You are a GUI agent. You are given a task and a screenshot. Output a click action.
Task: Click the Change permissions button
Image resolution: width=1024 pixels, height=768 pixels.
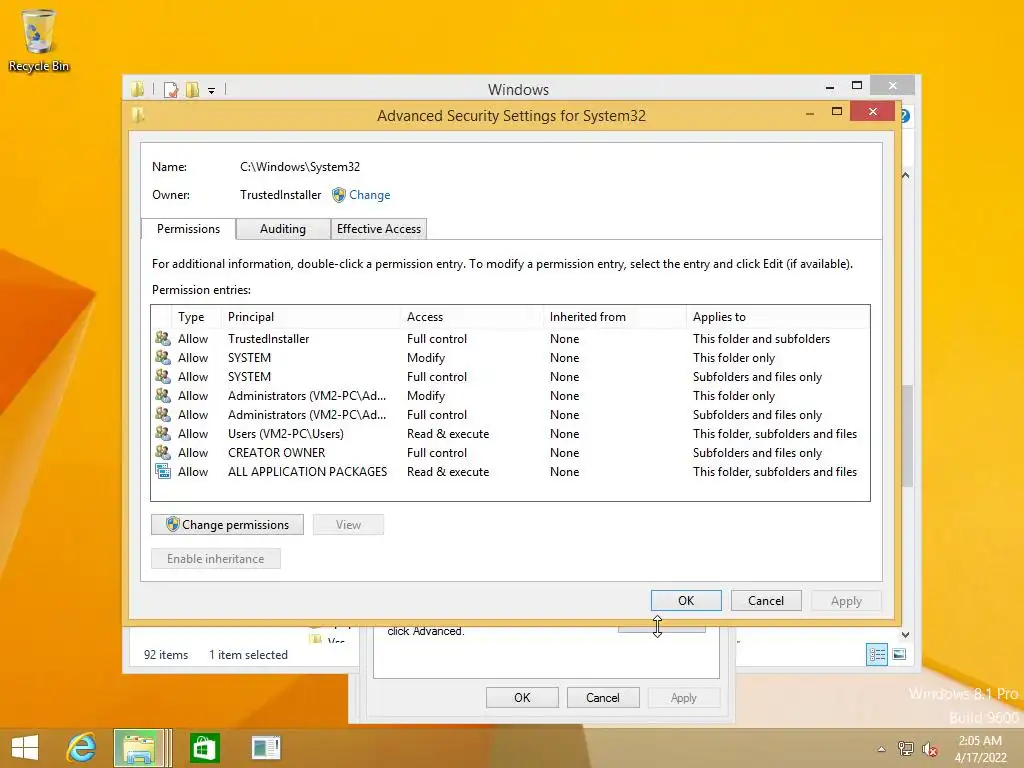pos(227,524)
